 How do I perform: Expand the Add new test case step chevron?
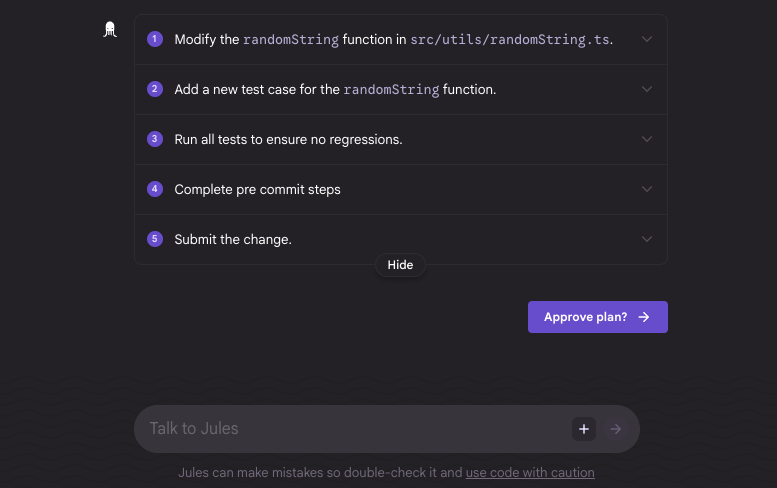(x=647, y=89)
